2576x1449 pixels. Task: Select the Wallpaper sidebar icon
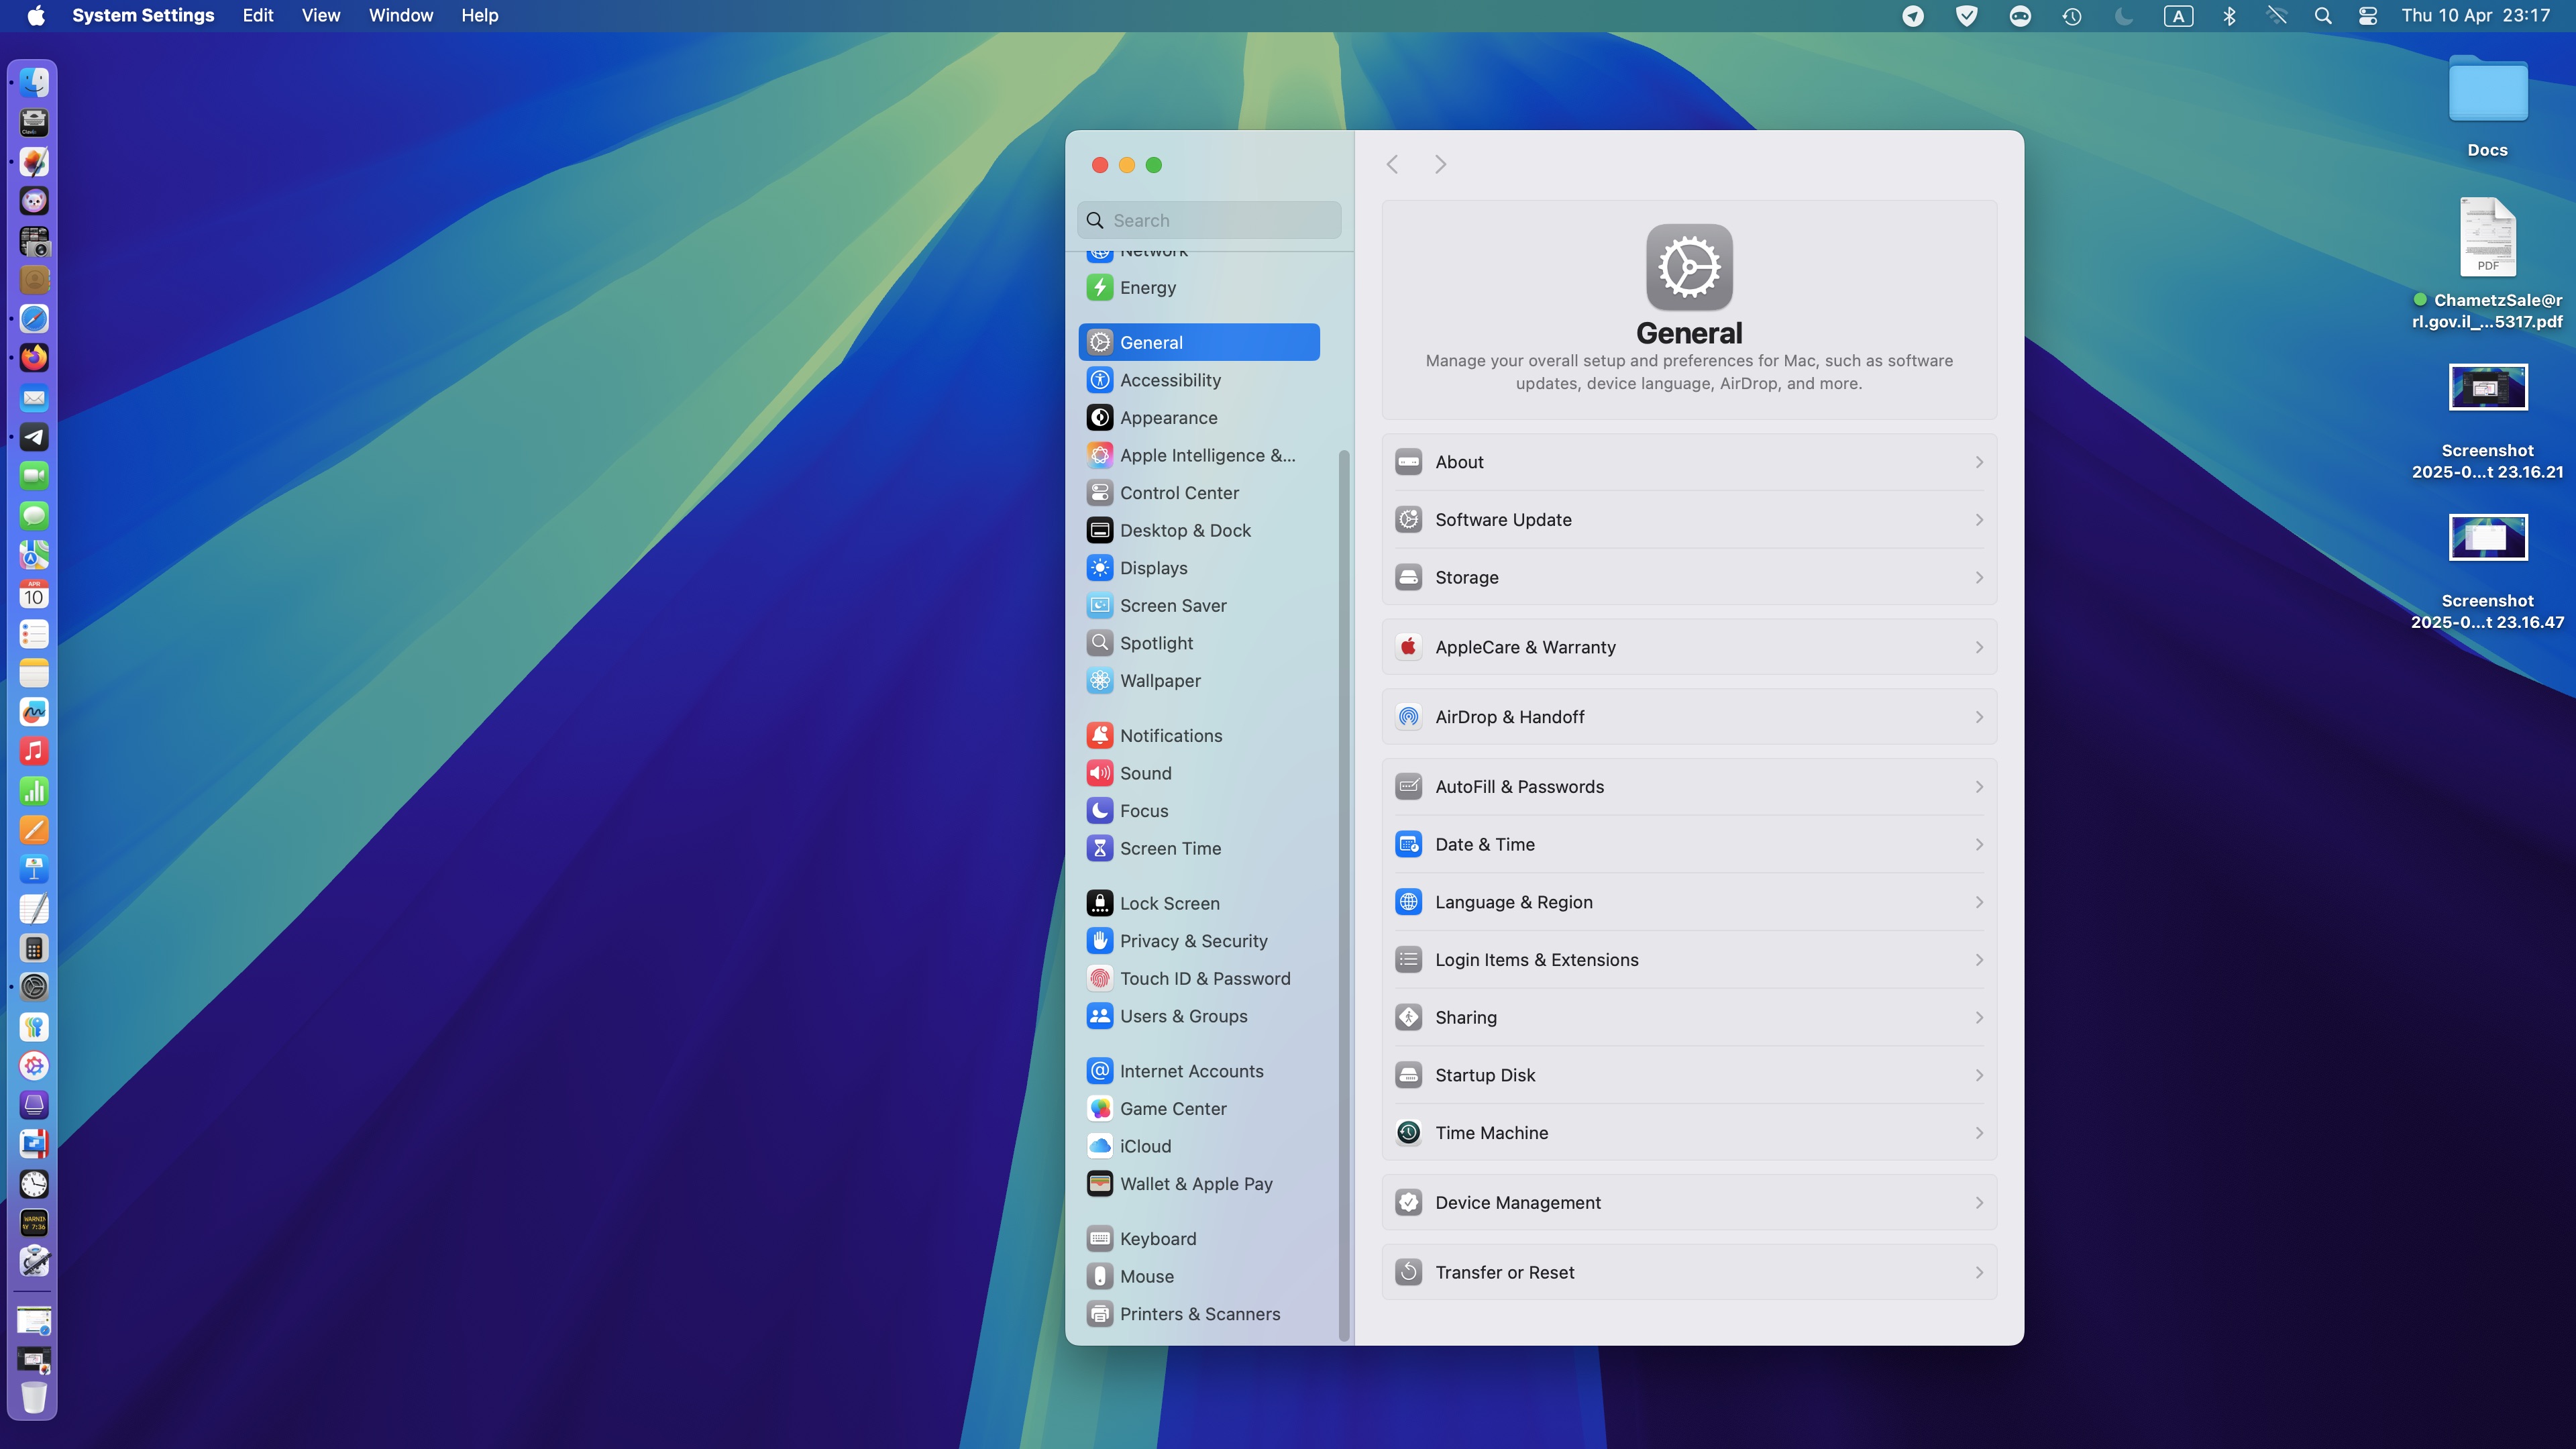(1099, 681)
